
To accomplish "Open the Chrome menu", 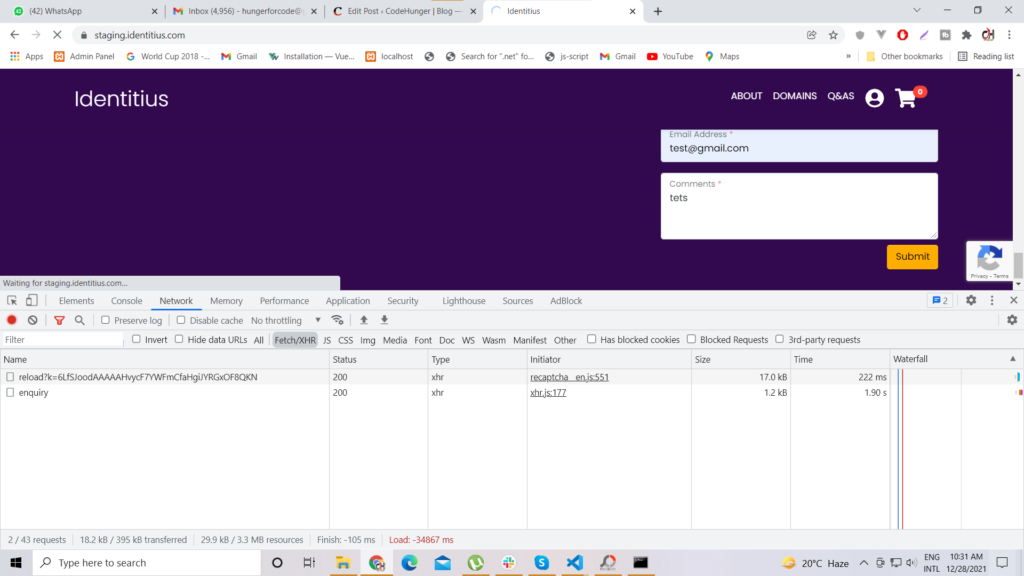I will pos(1010,35).
